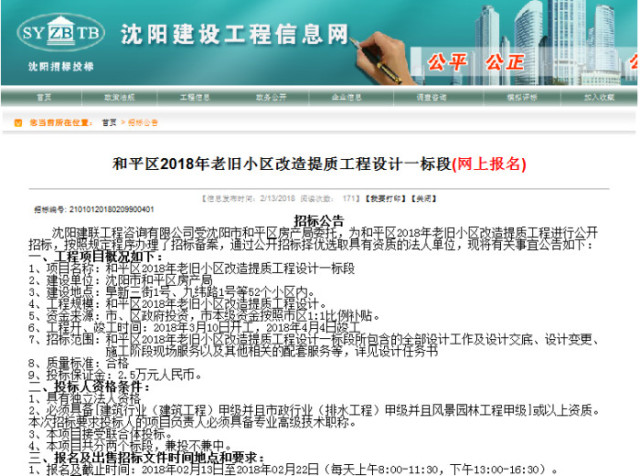Open 模拟评标 in the navigation bar
Screen dimensions: 640x476
tap(522, 97)
